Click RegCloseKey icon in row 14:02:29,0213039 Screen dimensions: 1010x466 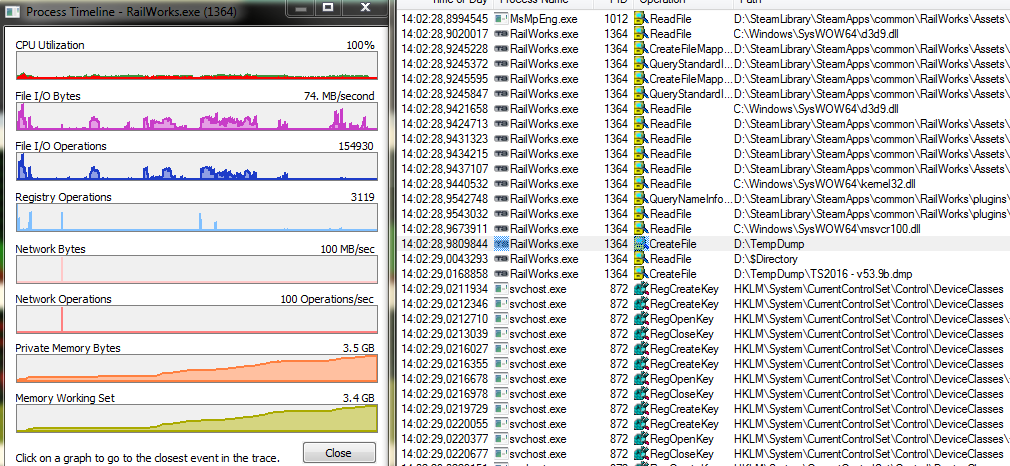[640, 334]
